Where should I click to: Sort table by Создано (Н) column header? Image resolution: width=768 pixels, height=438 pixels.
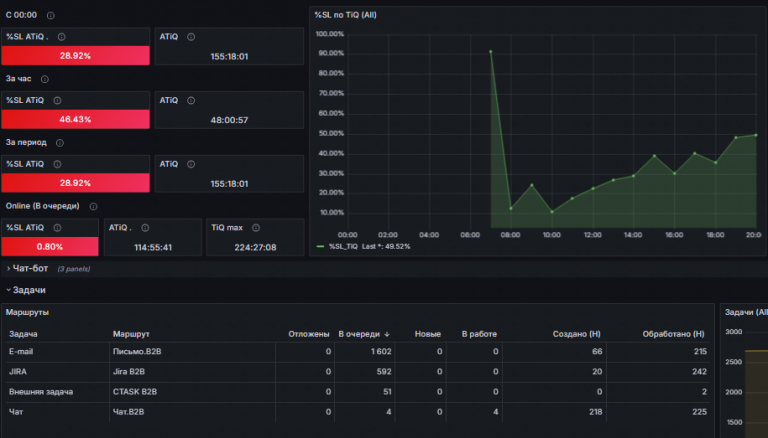coord(576,334)
